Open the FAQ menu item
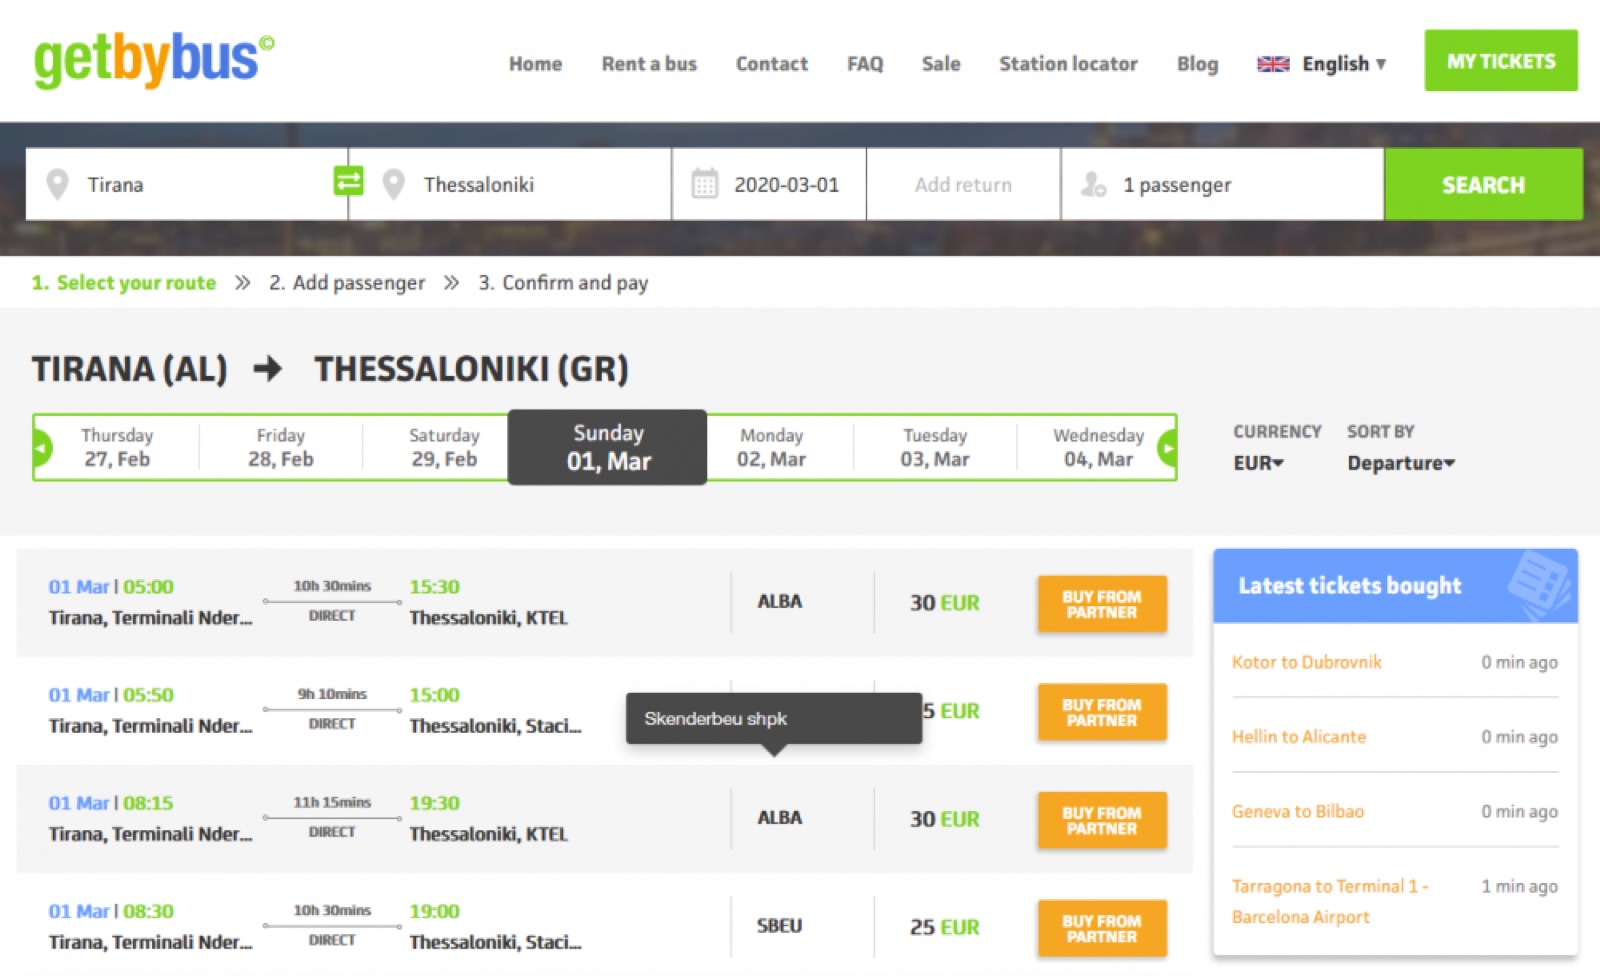This screenshot has height=976, width=1600. [865, 64]
